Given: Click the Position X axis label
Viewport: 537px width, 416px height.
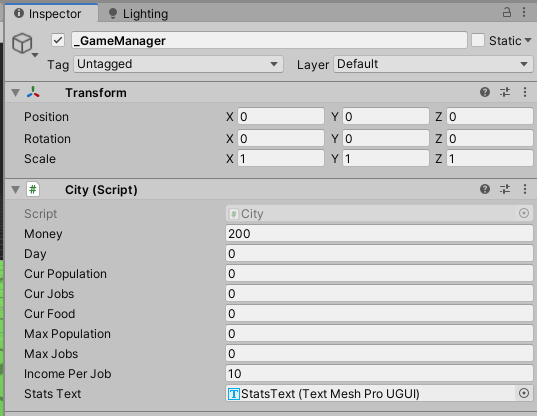Looking at the screenshot, I should 229,117.
